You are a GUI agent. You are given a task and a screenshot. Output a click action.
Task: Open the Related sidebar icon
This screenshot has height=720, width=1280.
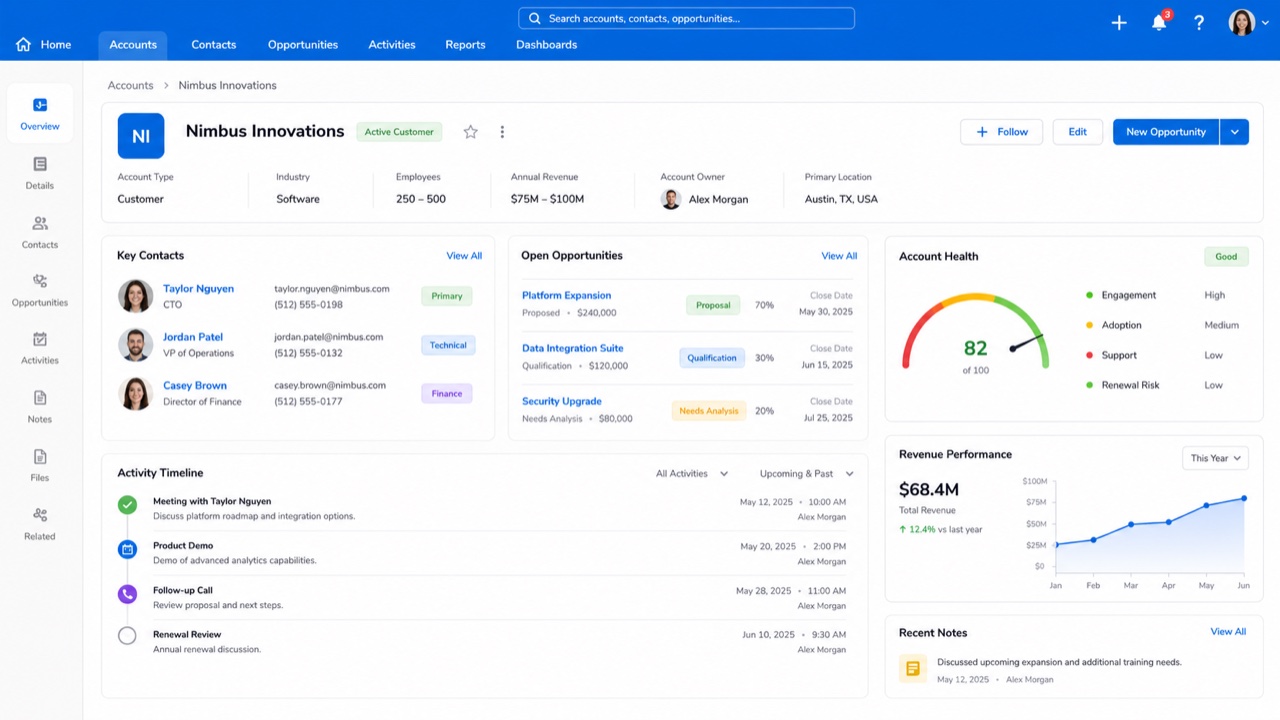[x=40, y=515]
